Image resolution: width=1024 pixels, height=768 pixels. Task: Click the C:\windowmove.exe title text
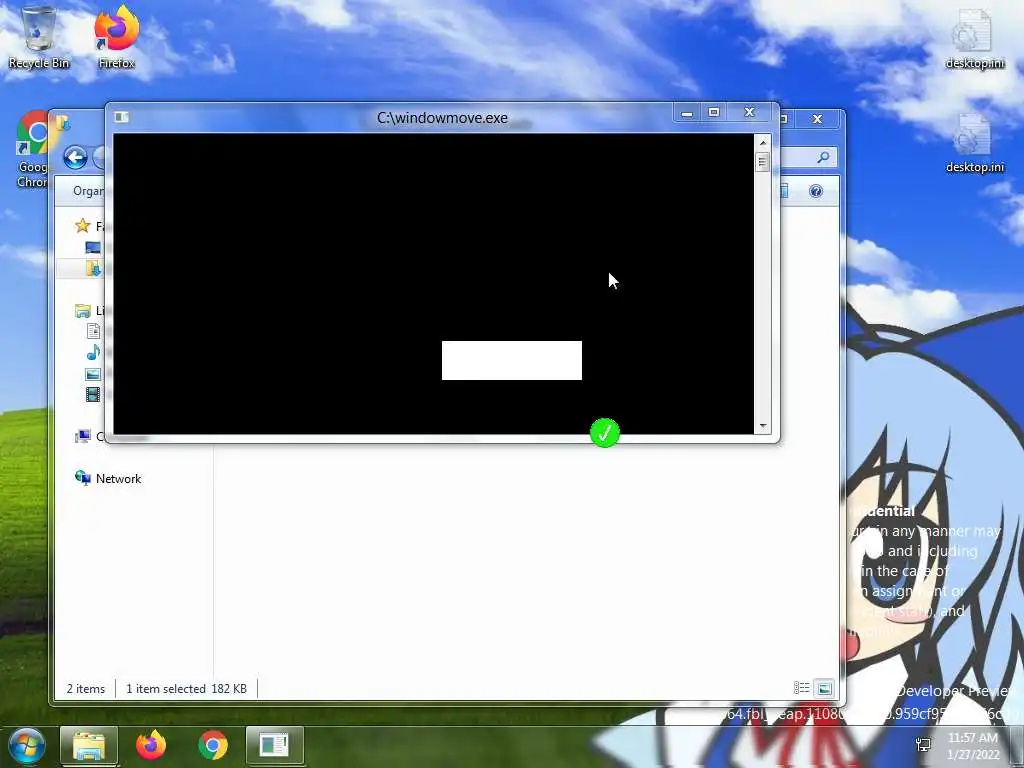click(x=442, y=118)
